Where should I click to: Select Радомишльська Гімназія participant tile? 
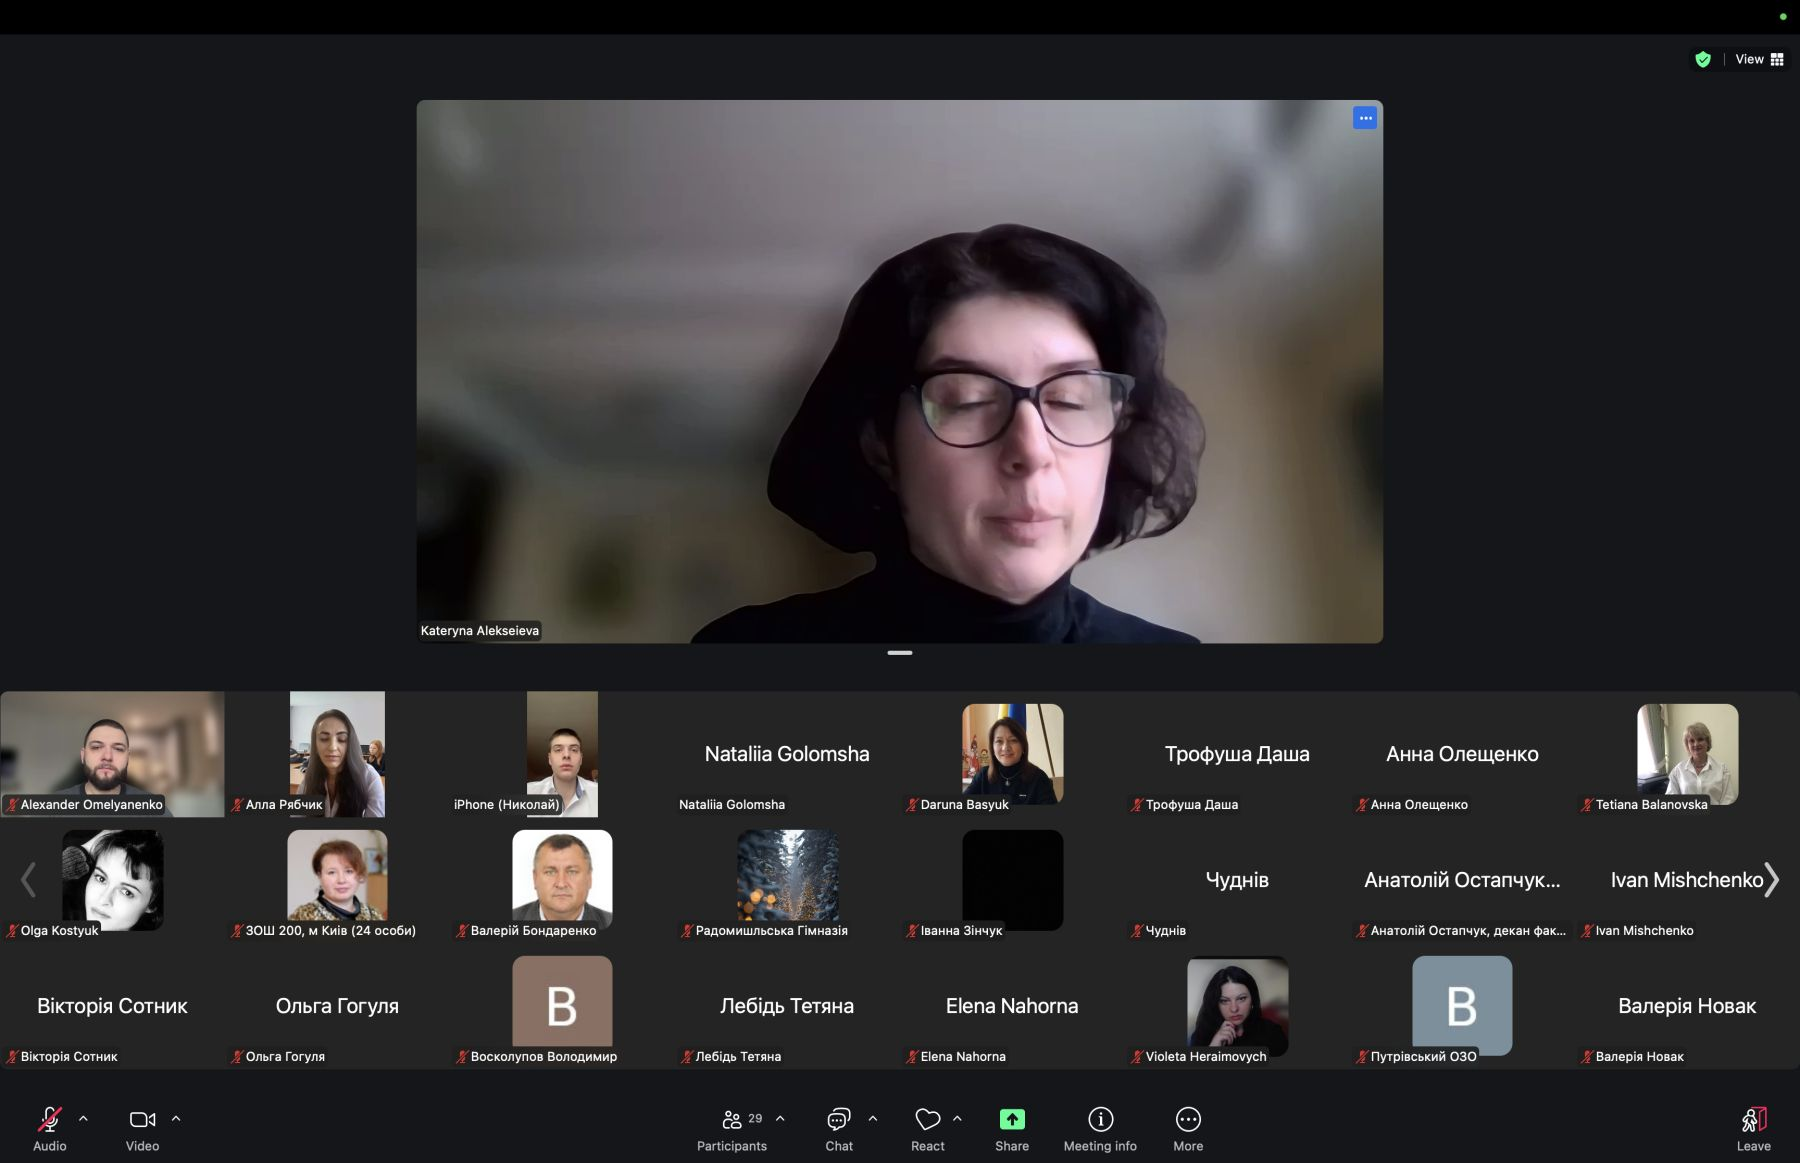787,880
